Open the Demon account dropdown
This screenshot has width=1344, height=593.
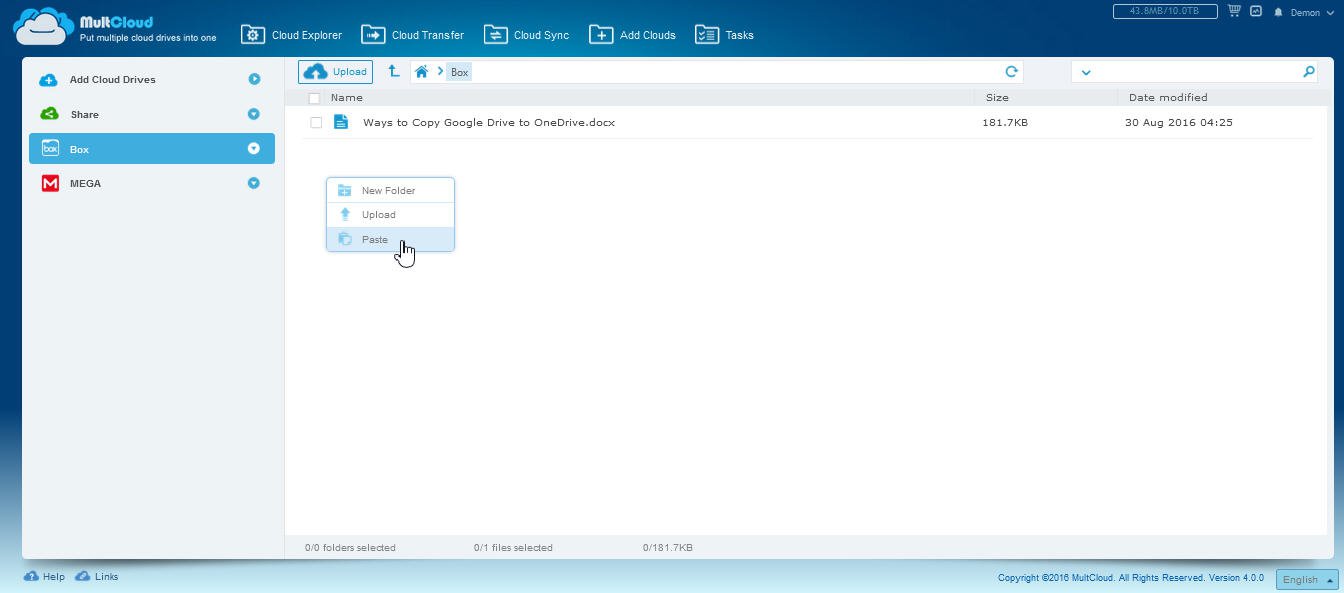[1311, 13]
